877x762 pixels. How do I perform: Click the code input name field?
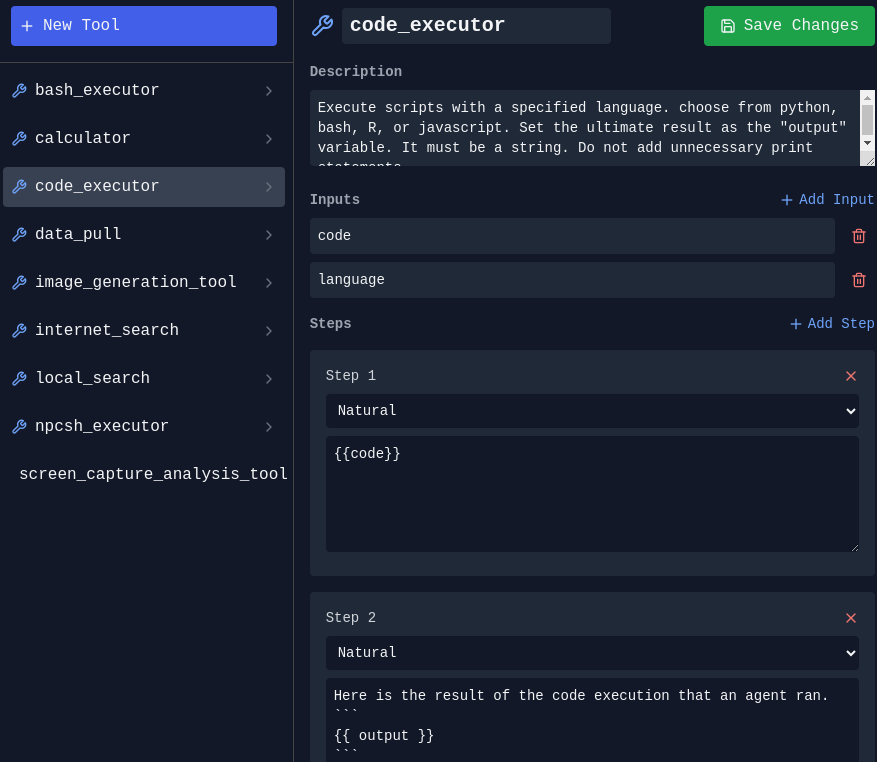point(572,236)
